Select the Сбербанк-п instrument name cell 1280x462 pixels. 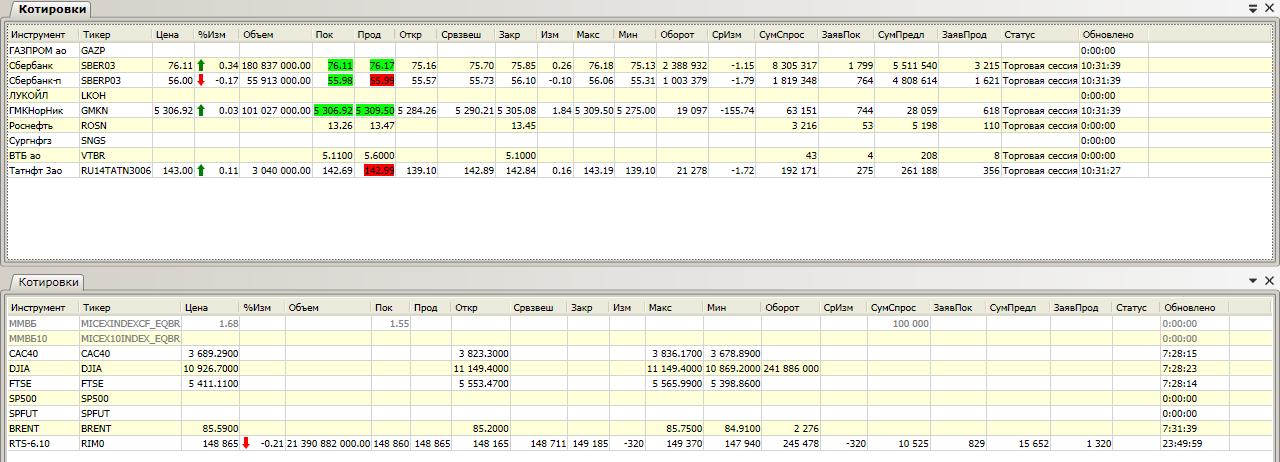43,80
